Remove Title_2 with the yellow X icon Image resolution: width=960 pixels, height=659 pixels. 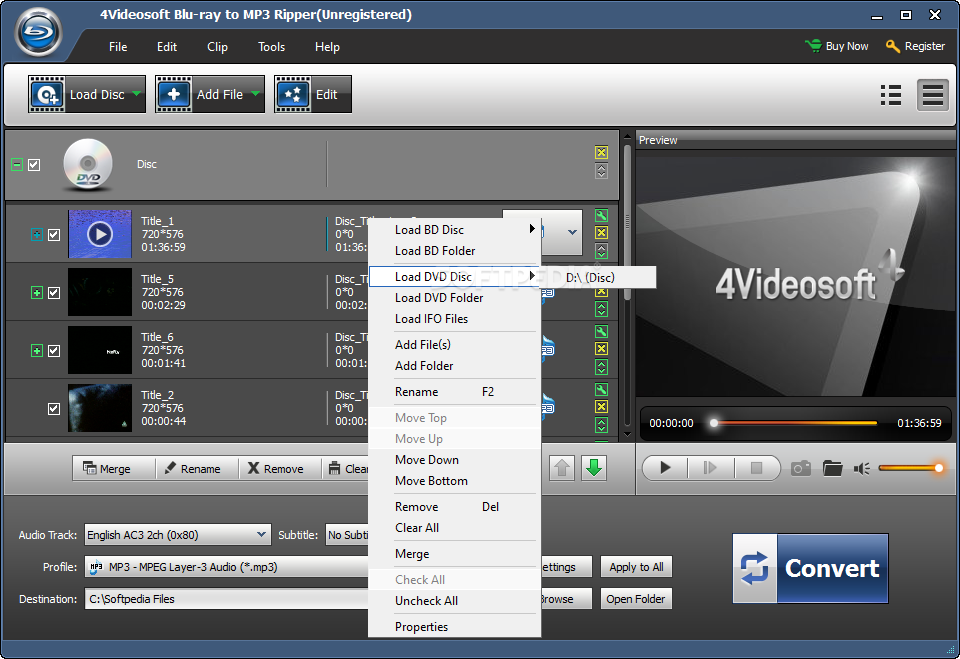(601, 407)
